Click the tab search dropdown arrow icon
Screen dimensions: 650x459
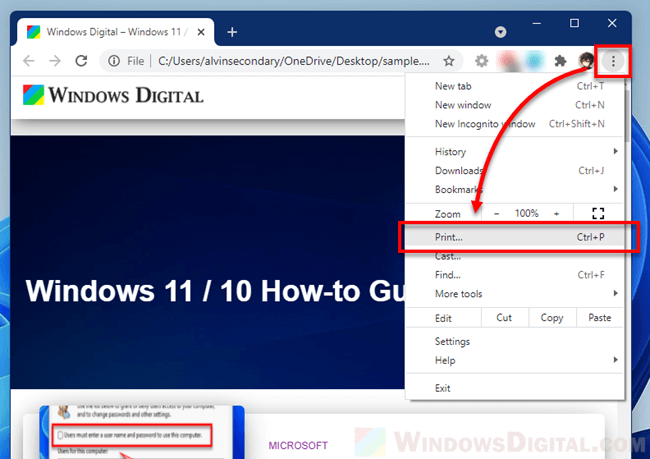(500, 32)
